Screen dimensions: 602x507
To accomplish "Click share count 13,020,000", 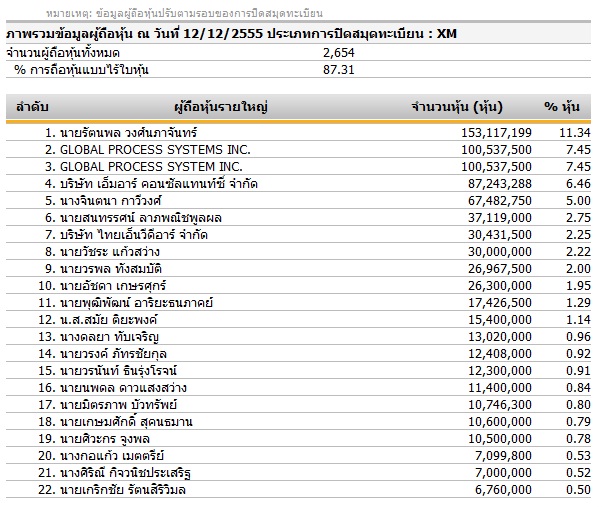I will (x=499, y=337).
